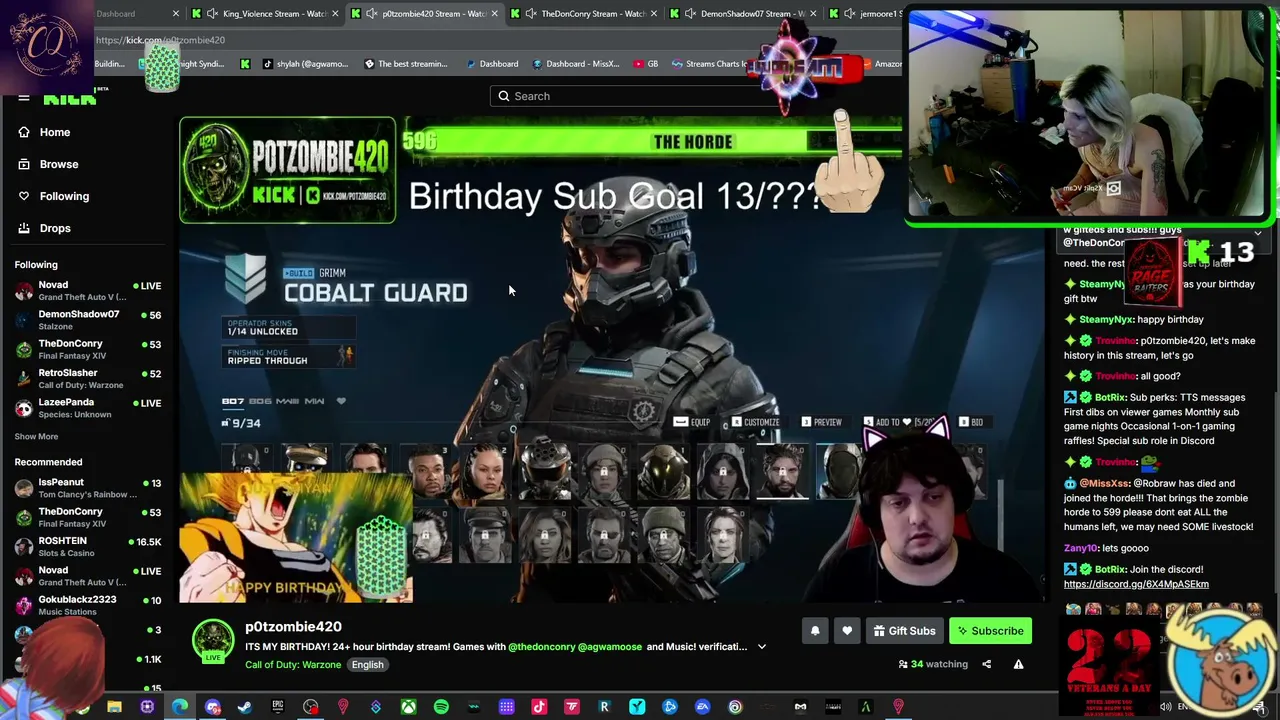Open the @agwamoose mention link
This screenshot has height=720, width=1280.
pos(610,647)
